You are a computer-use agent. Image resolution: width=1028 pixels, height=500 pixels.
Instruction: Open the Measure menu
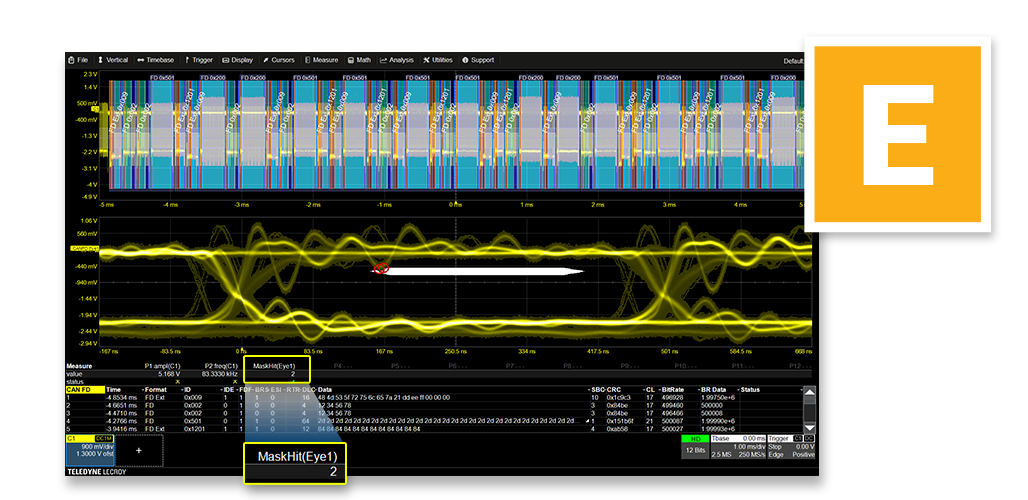pos(322,60)
